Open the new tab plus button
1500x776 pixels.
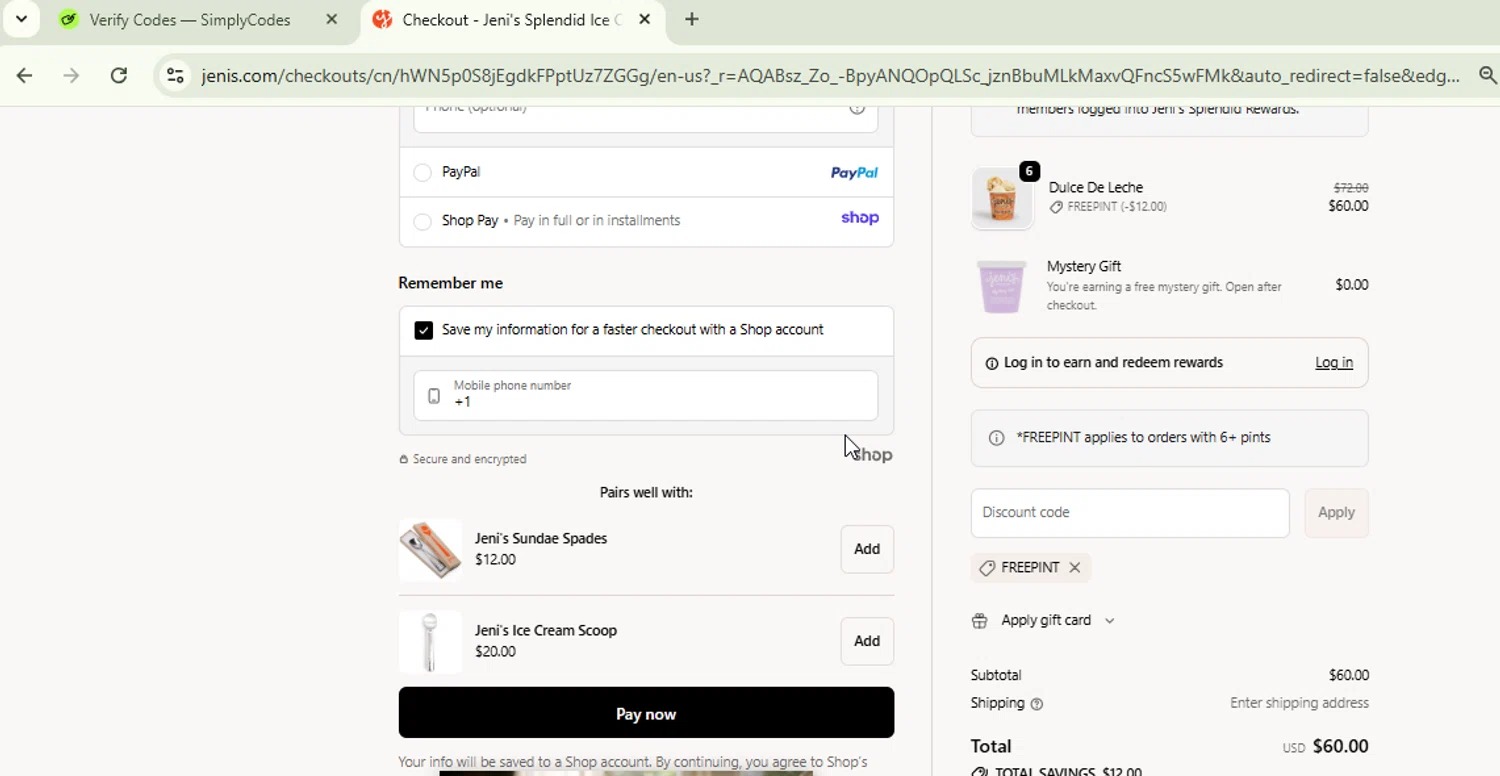[x=692, y=19]
